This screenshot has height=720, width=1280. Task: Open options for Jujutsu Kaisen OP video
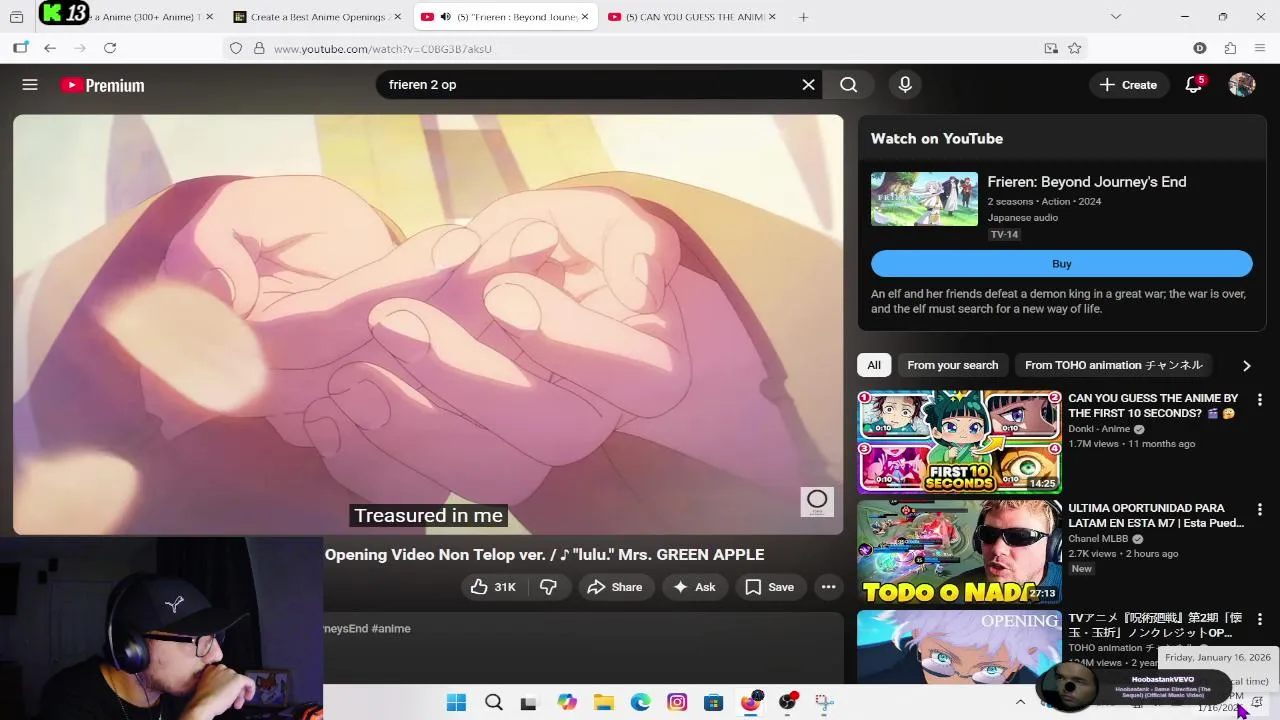tap(1259, 620)
